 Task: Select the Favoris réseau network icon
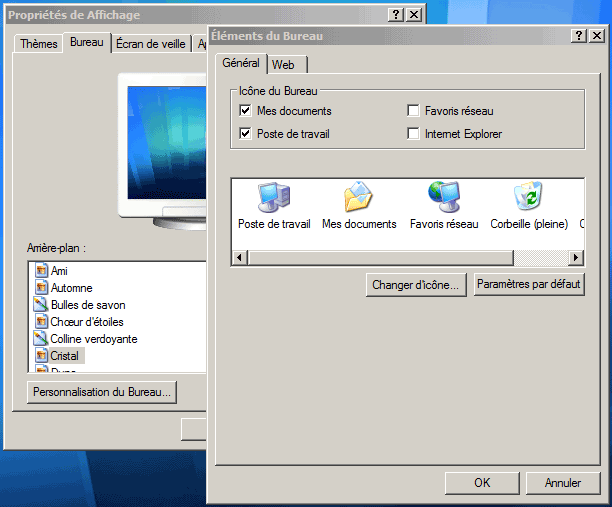(x=444, y=197)
